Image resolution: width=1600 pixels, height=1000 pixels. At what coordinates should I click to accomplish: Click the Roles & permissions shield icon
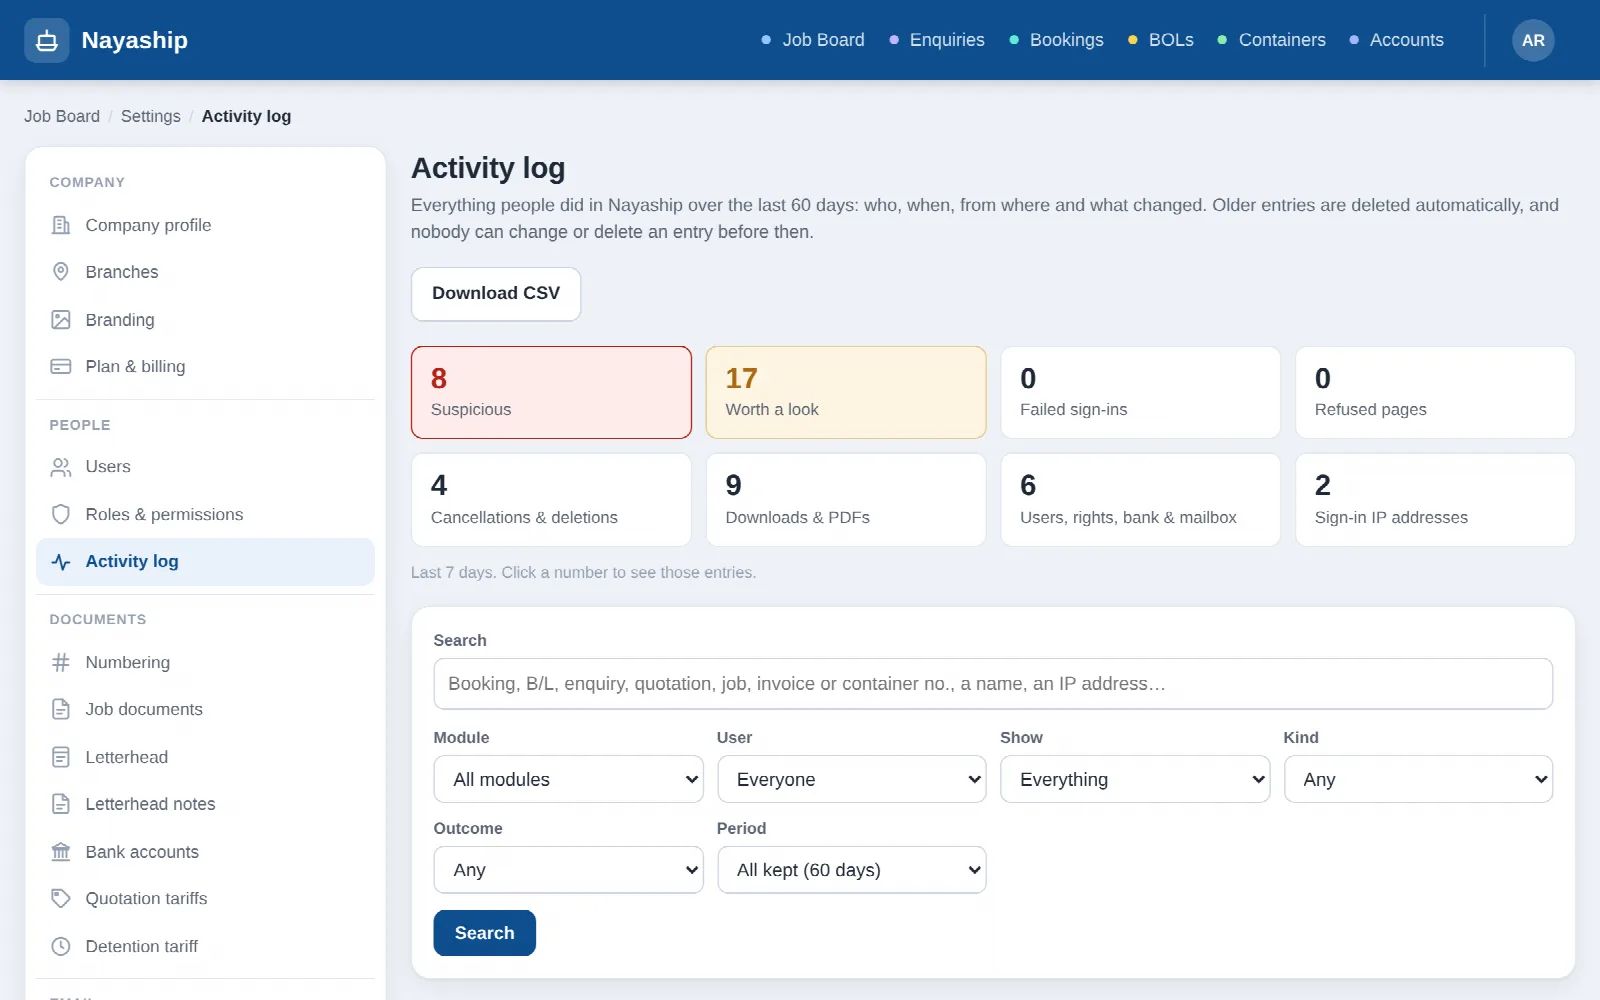[61, 514]
